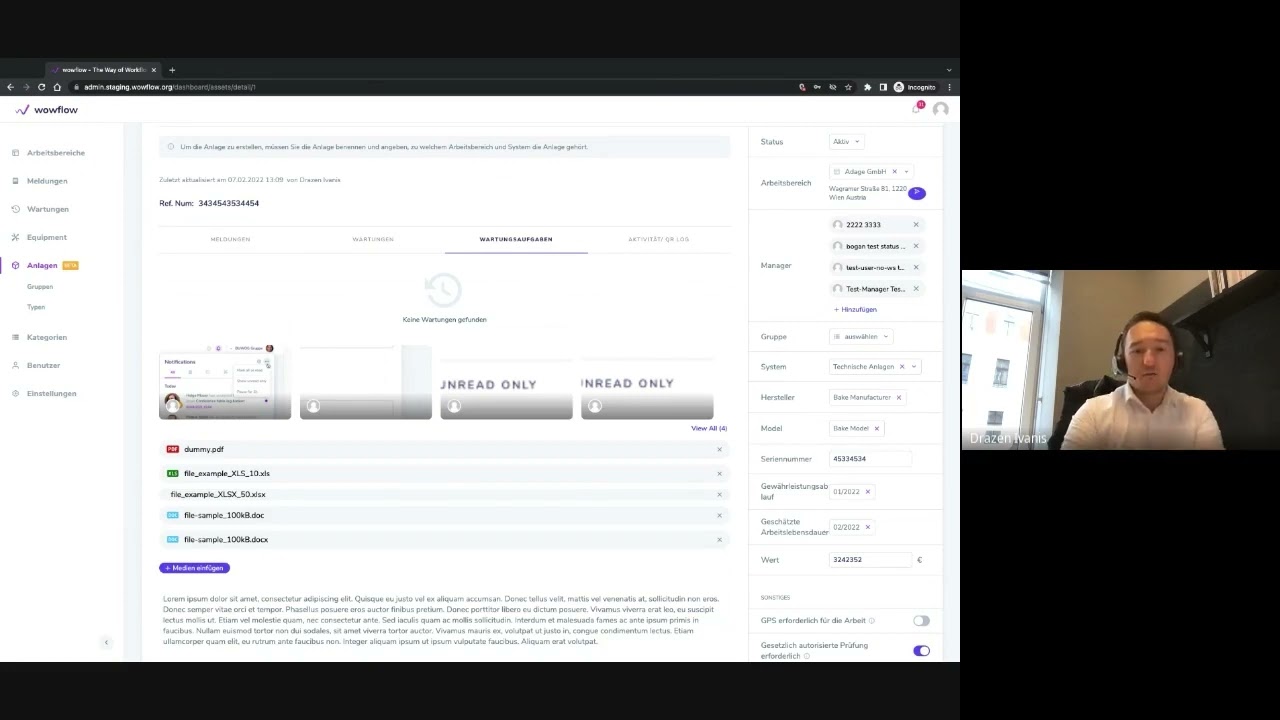Open the blank second thumbnail

click(x=366, y=382)
